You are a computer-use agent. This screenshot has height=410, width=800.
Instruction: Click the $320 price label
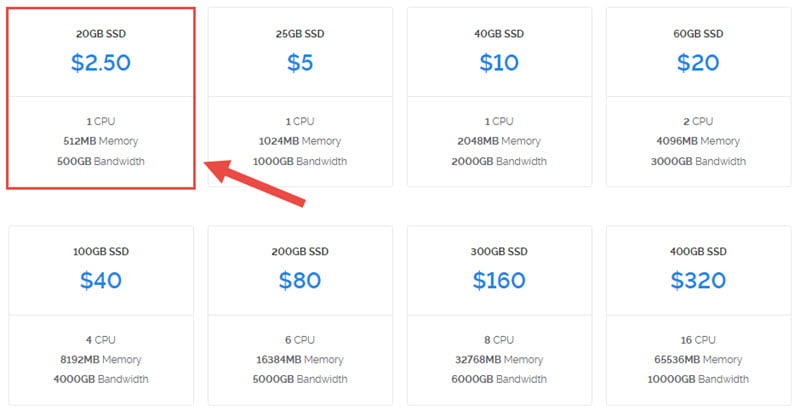pos(698,280)
